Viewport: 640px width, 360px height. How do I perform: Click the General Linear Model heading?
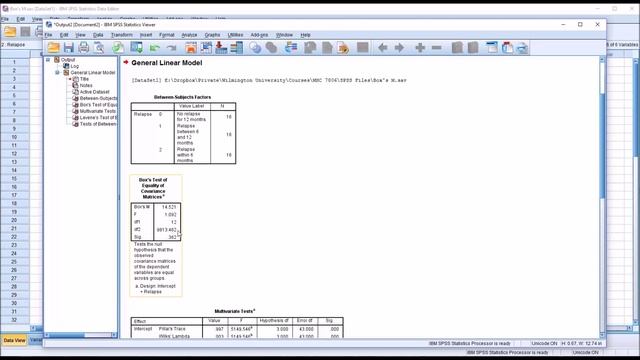[167, 63]
